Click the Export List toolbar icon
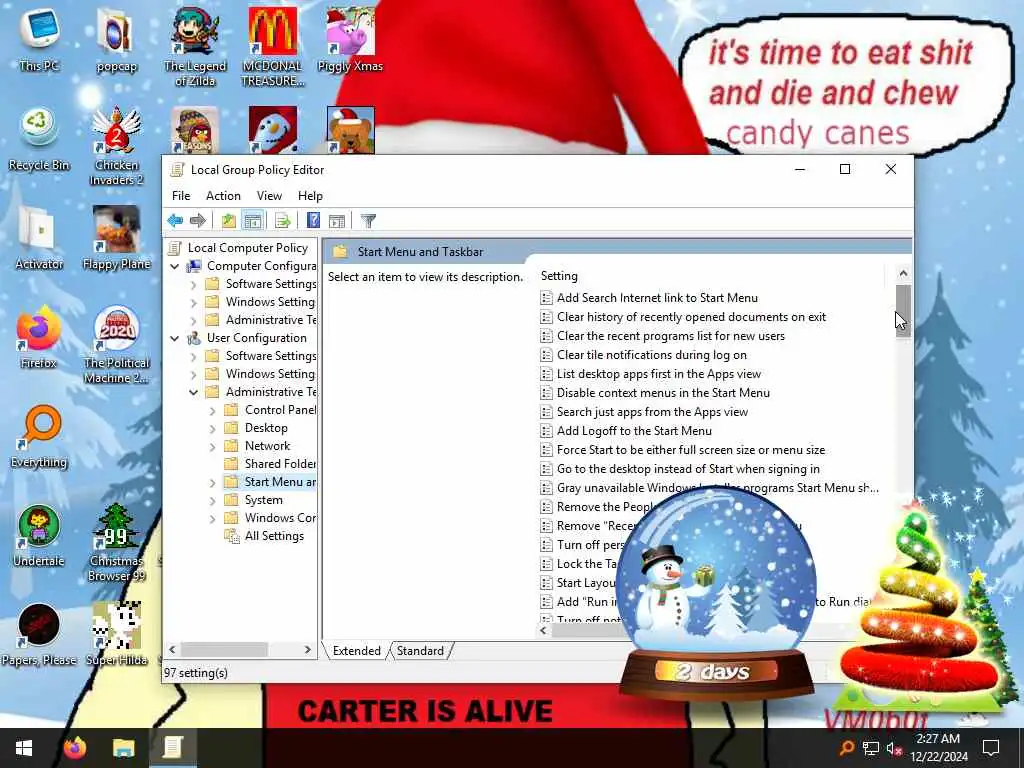 (x=282, y=221)
